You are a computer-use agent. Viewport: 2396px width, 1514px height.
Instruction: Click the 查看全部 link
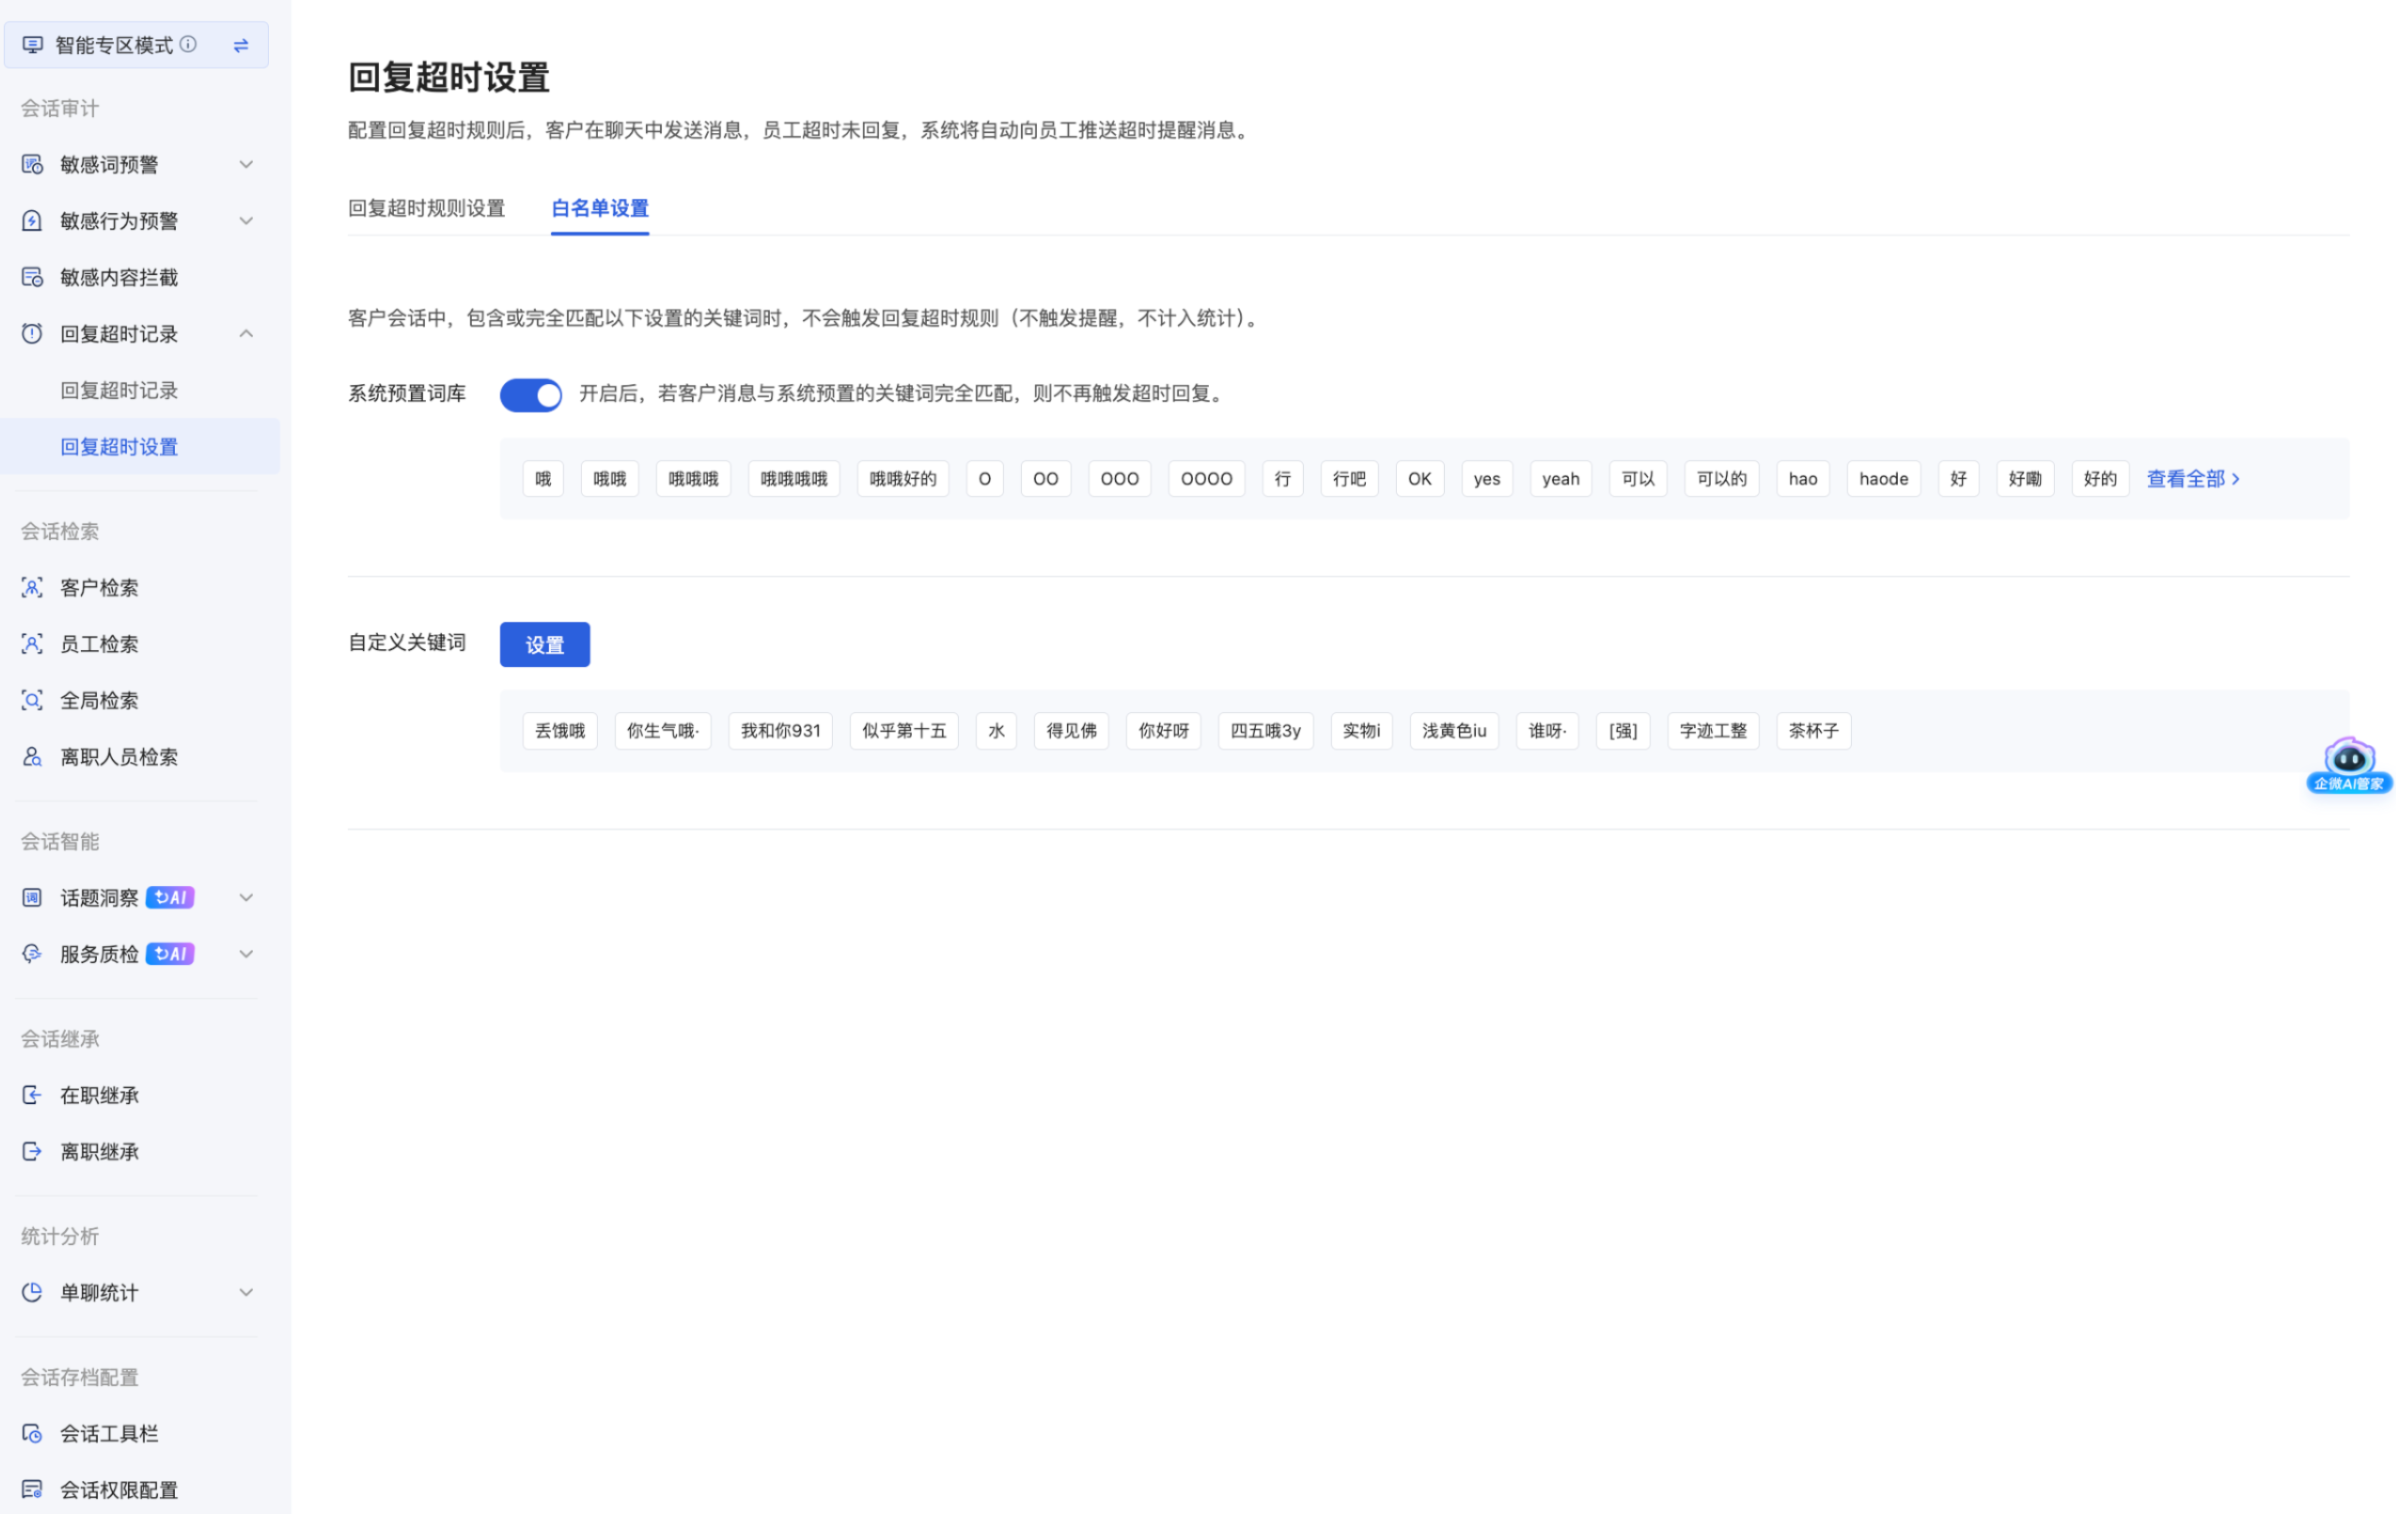pos(2193,479)
